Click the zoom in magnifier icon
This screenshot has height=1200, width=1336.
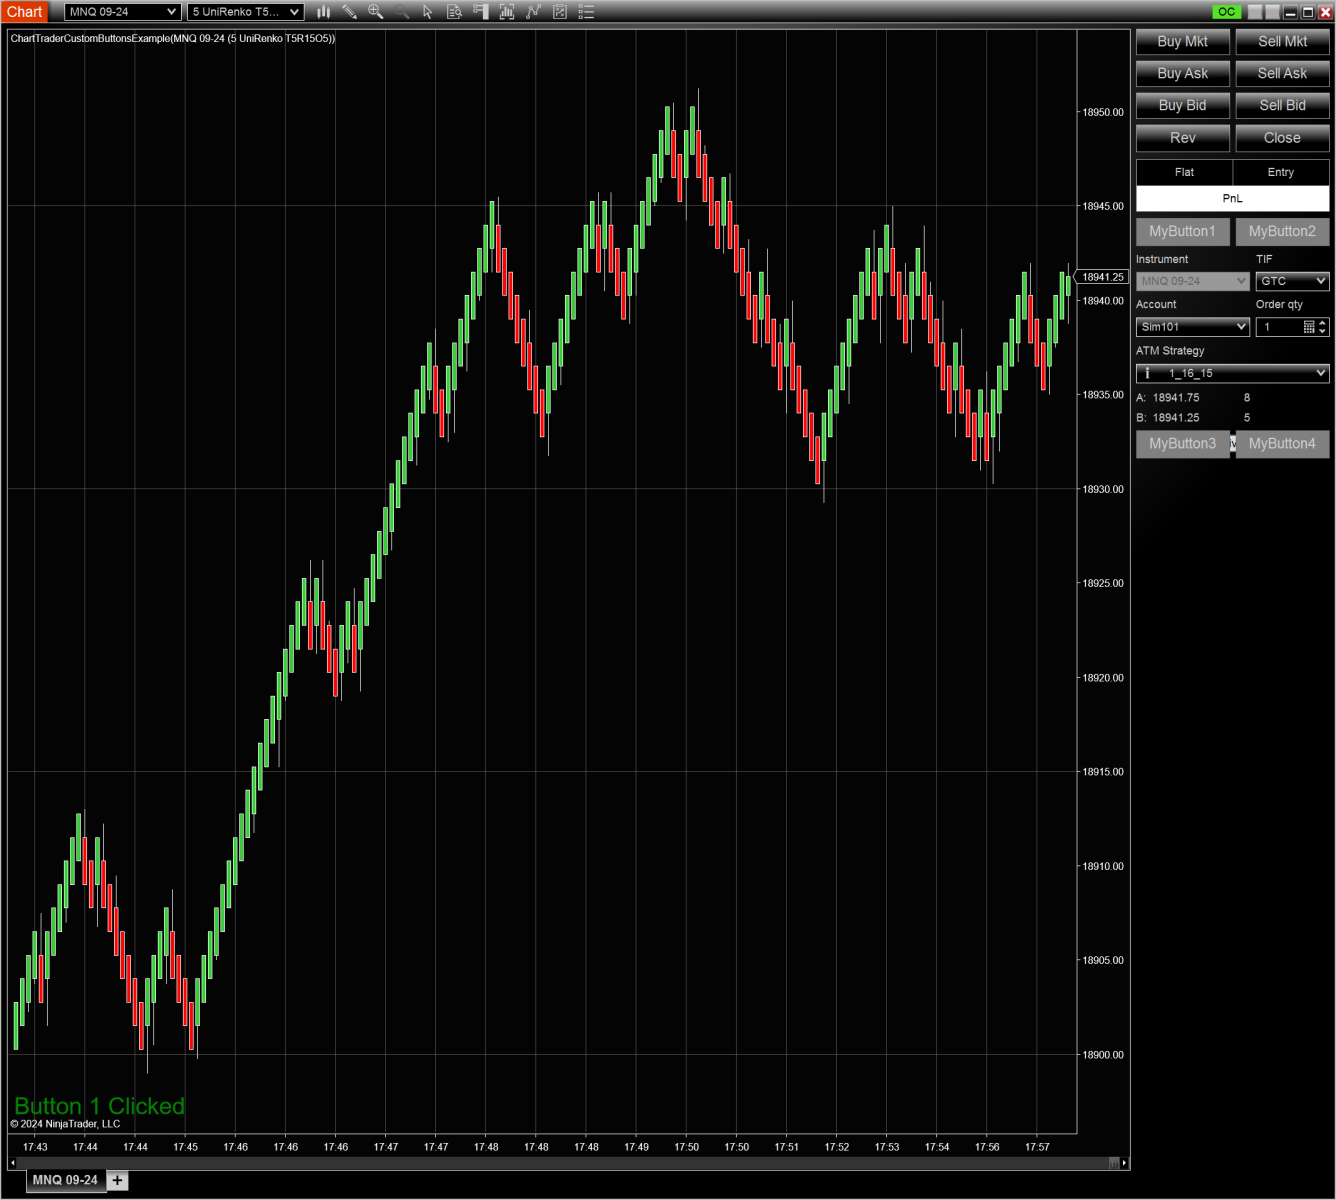(x=375, y=12)
